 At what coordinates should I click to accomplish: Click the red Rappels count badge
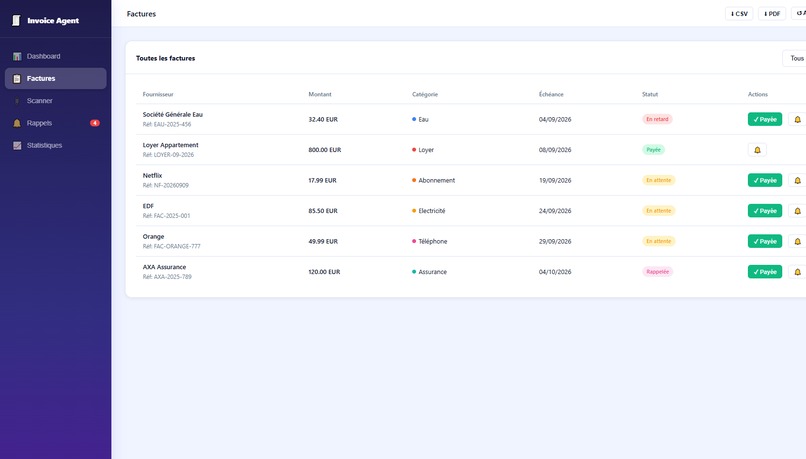pyautogui.click(x=95, y=123)
